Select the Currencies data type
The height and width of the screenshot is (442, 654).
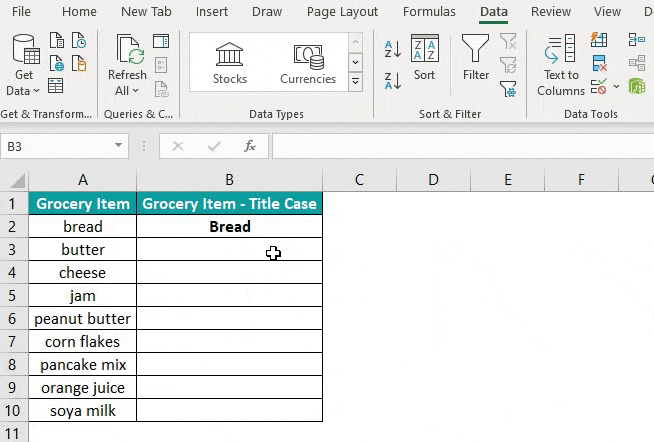pyautogui.click(x=308, y=63)
